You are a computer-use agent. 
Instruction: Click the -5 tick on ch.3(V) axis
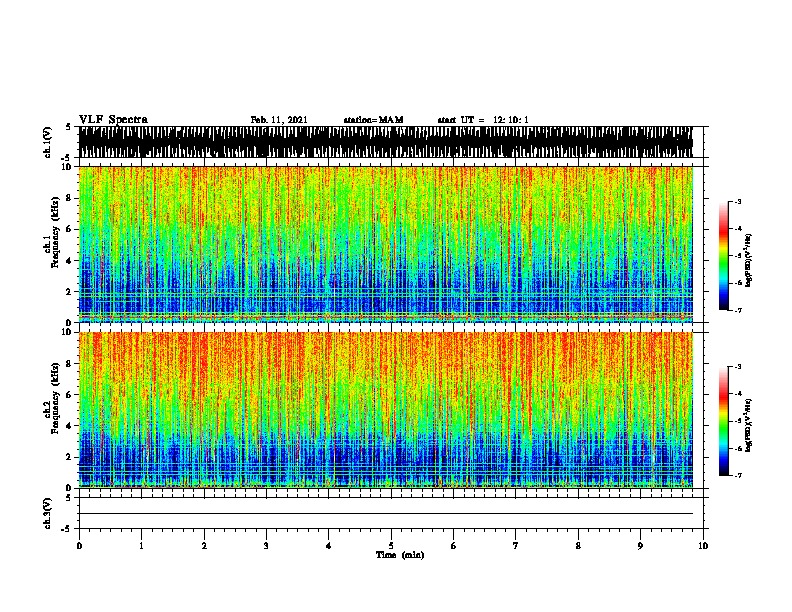tap(67, 529)
